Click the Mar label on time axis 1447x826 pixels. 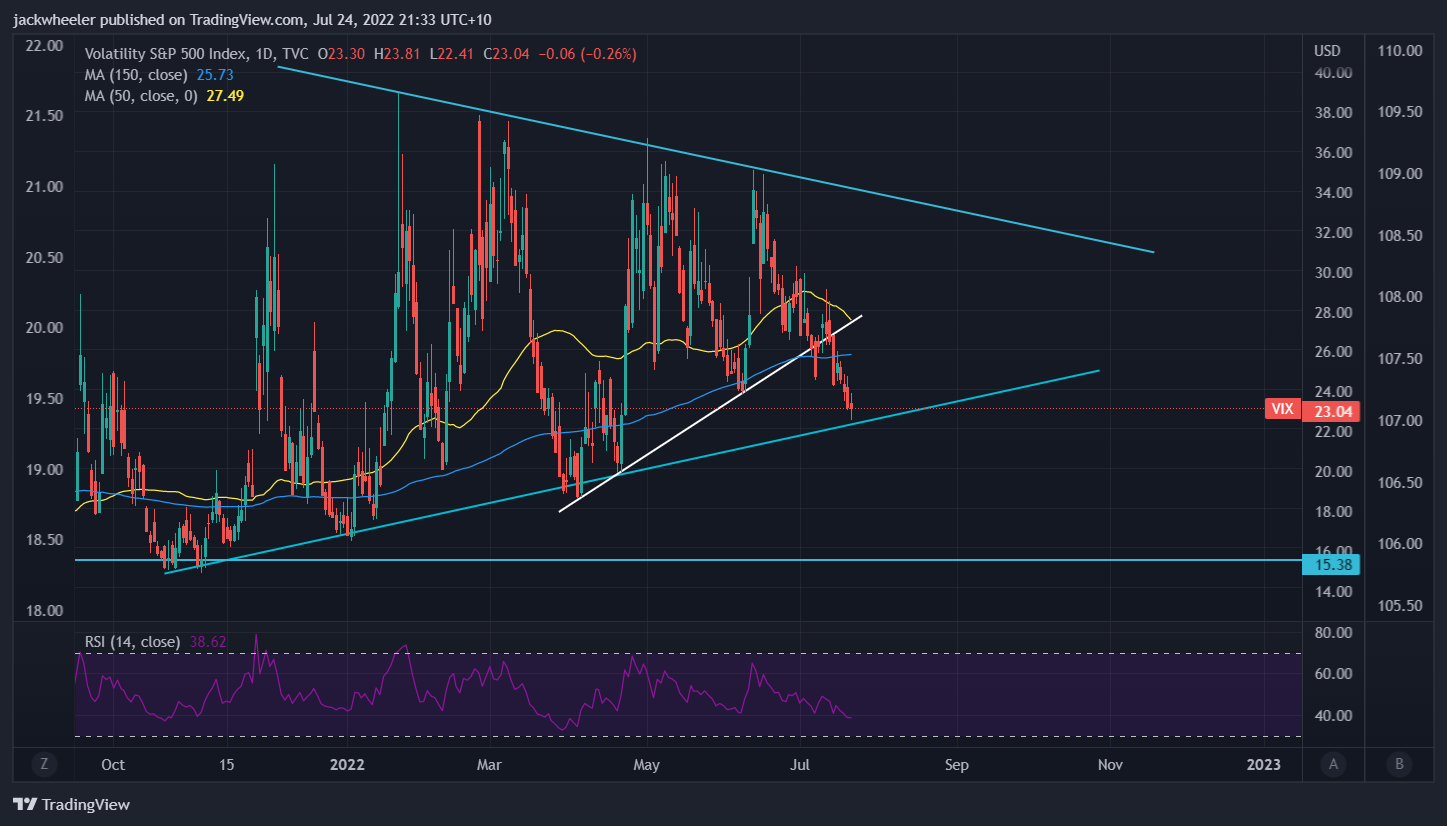[x=490, y=764]
